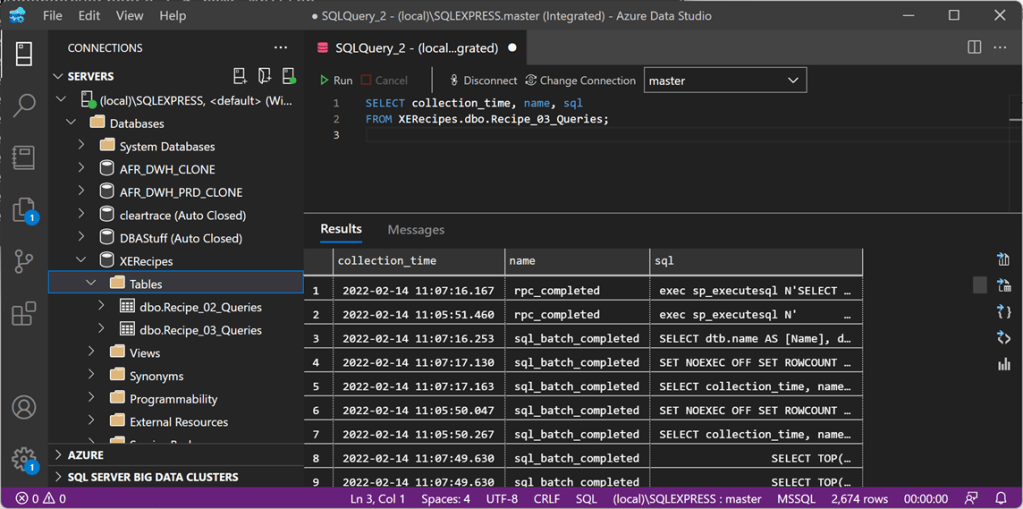Screen dimensions: 1023x509
Task: Open the Manage gear icon
Action: click(24, 459)
